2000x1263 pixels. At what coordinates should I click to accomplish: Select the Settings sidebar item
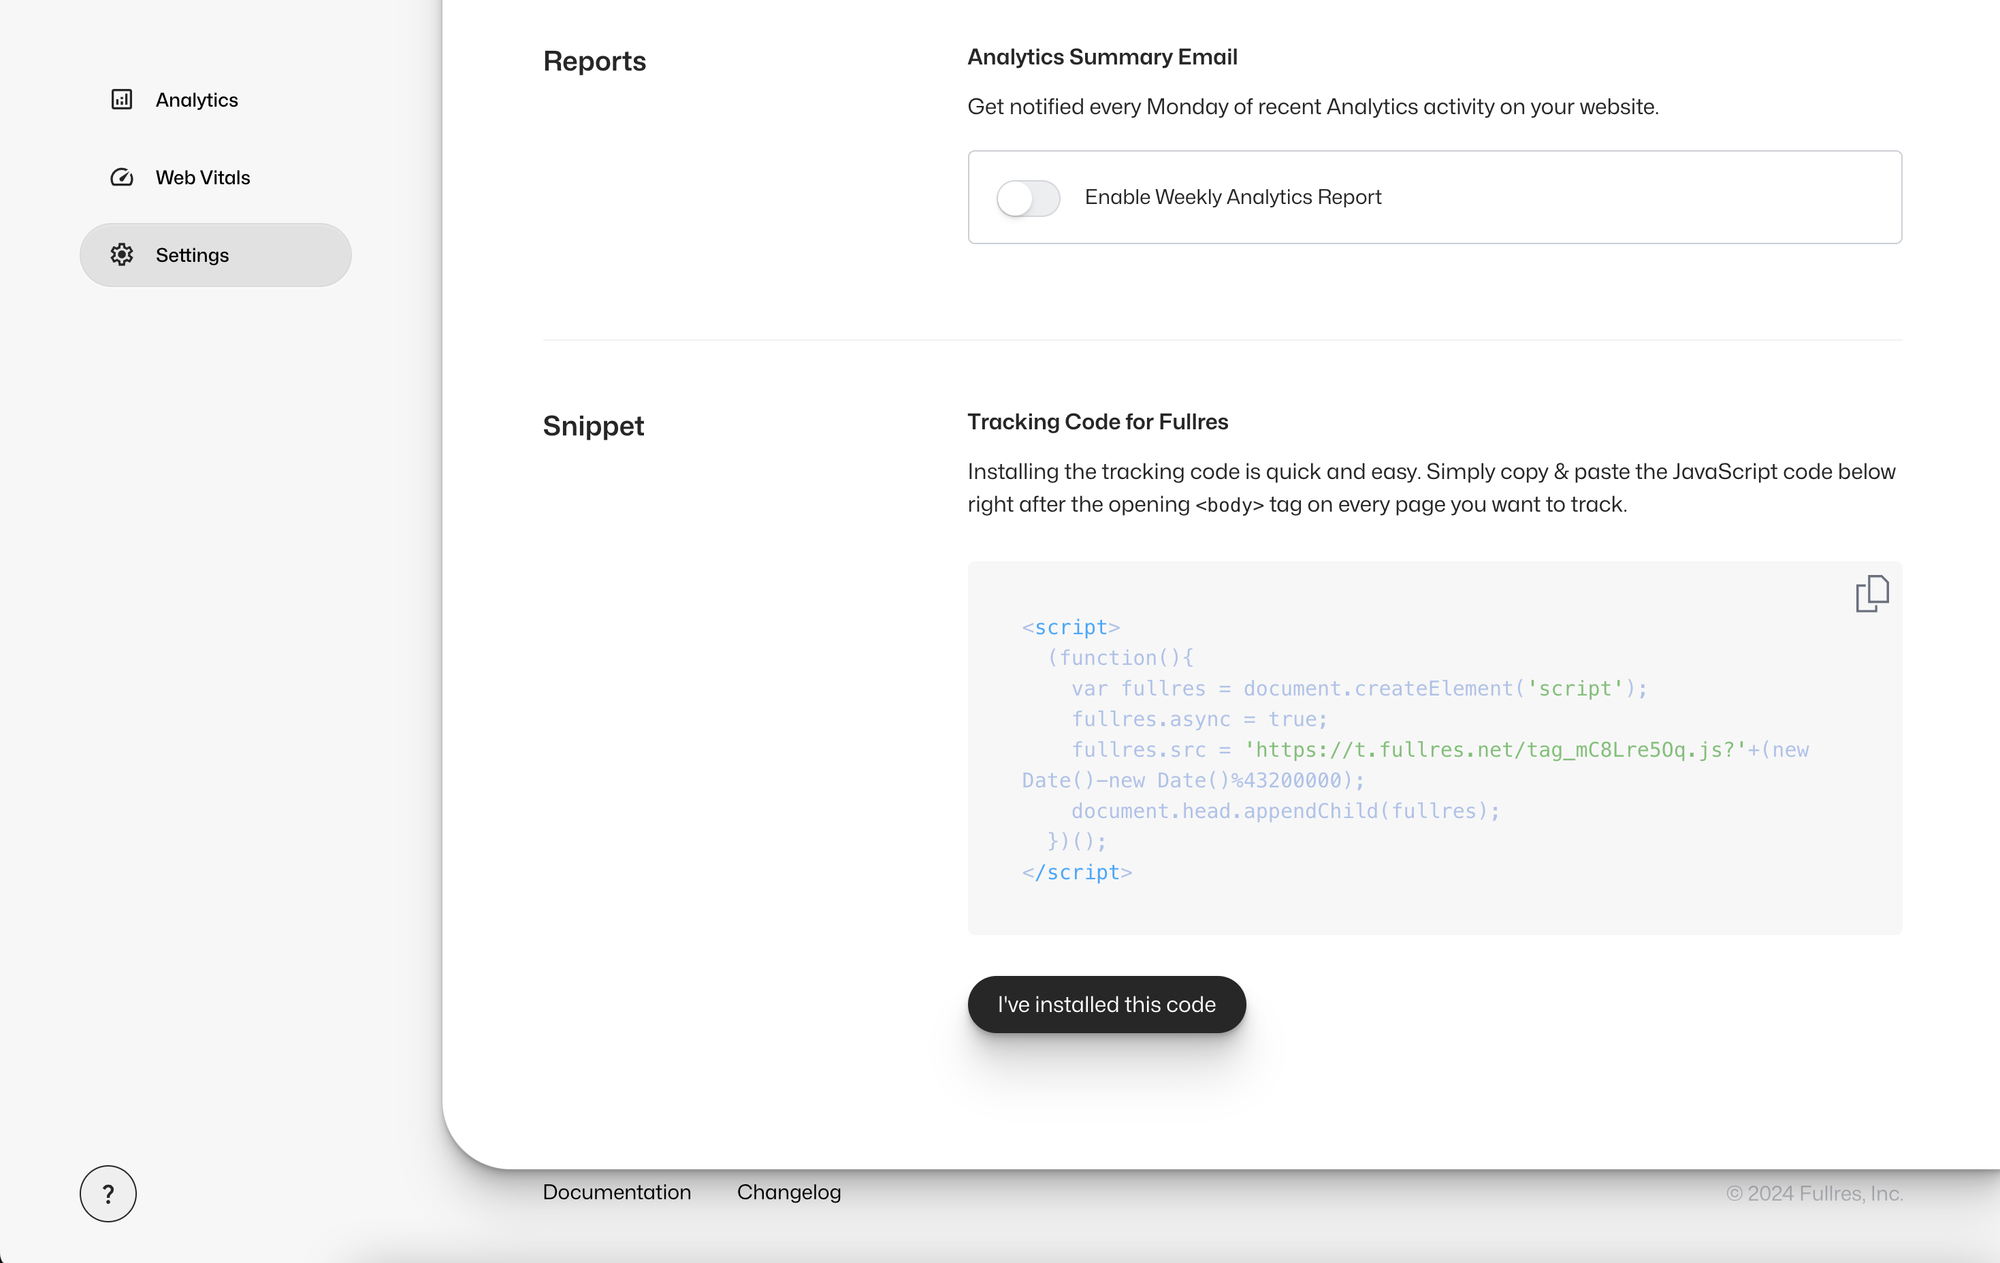215,255
